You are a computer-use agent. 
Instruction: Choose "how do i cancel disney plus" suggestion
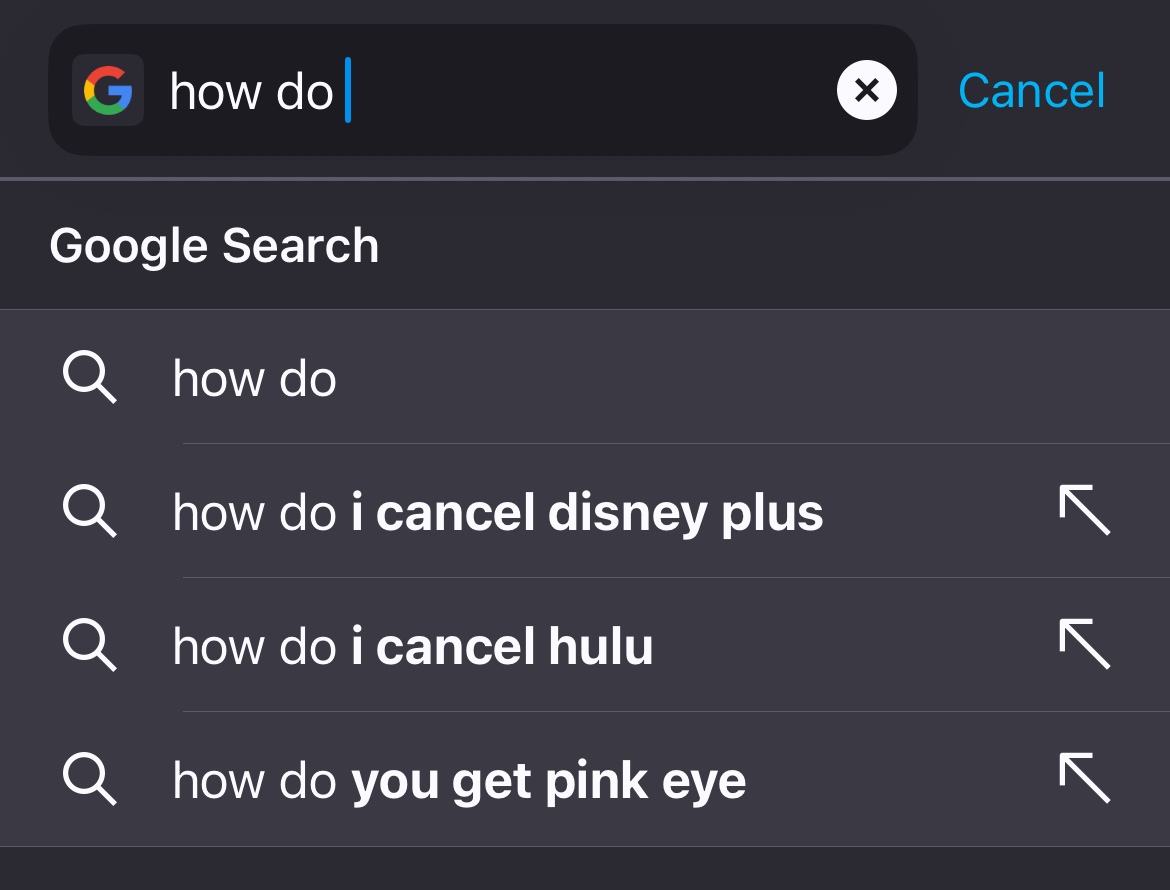point(497,512)
